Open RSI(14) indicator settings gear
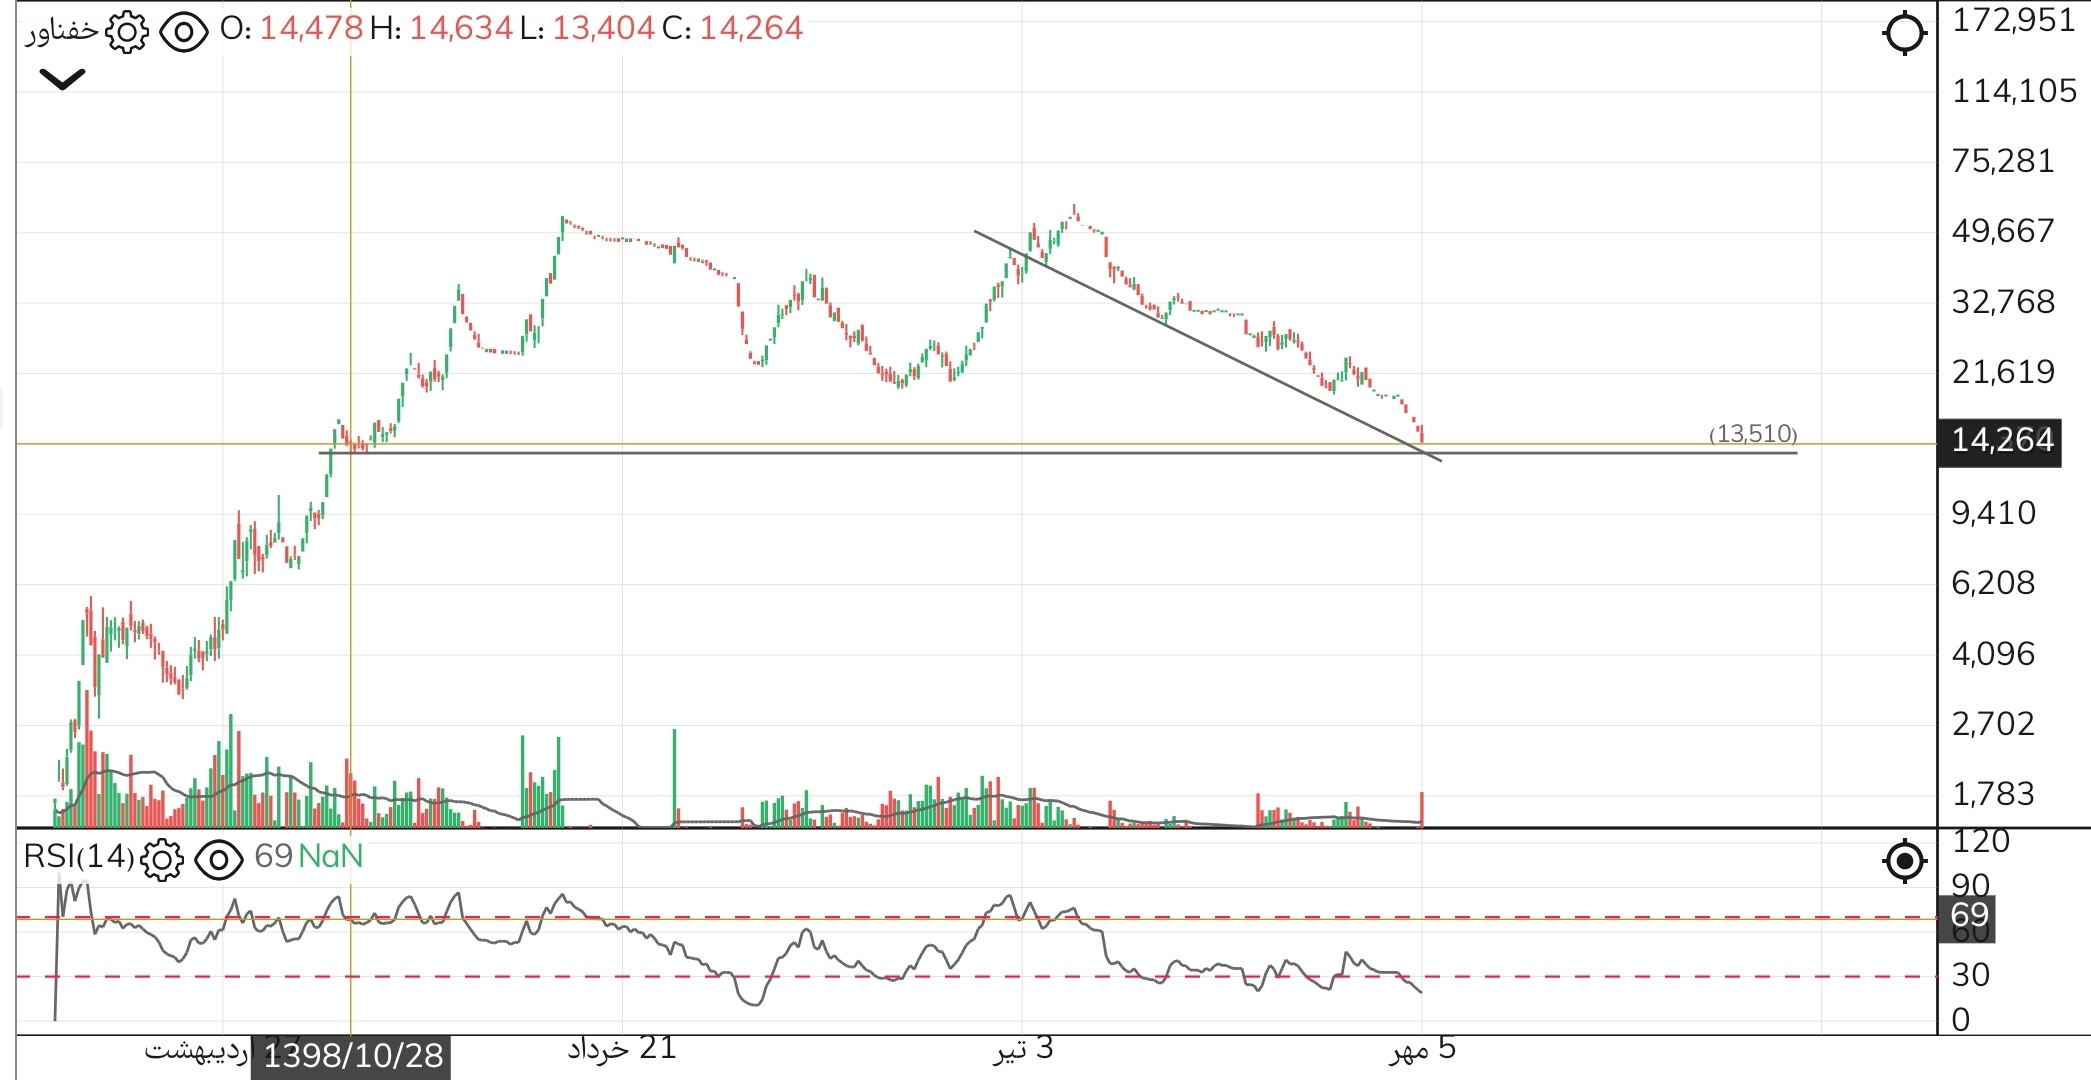 (x=162, y=859)
